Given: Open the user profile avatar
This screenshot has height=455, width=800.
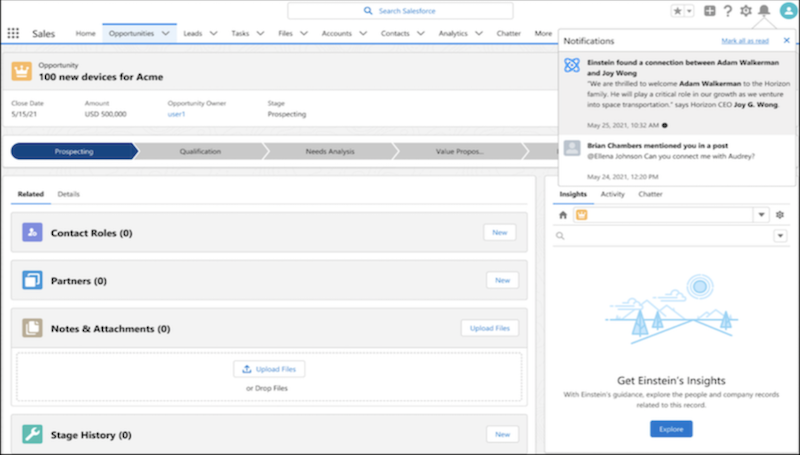Looking at the screenshot, I should click(x=789, y=11).
